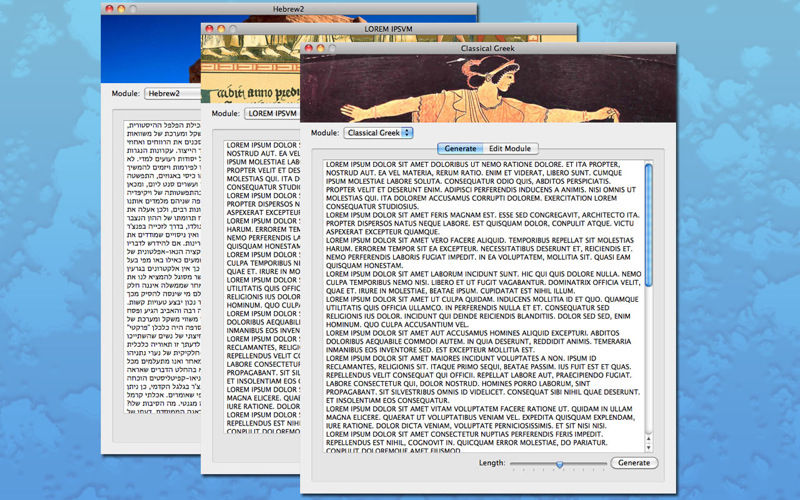
Task: Click inside the generated text area of Classical Greek window
Action: [483, 306]
